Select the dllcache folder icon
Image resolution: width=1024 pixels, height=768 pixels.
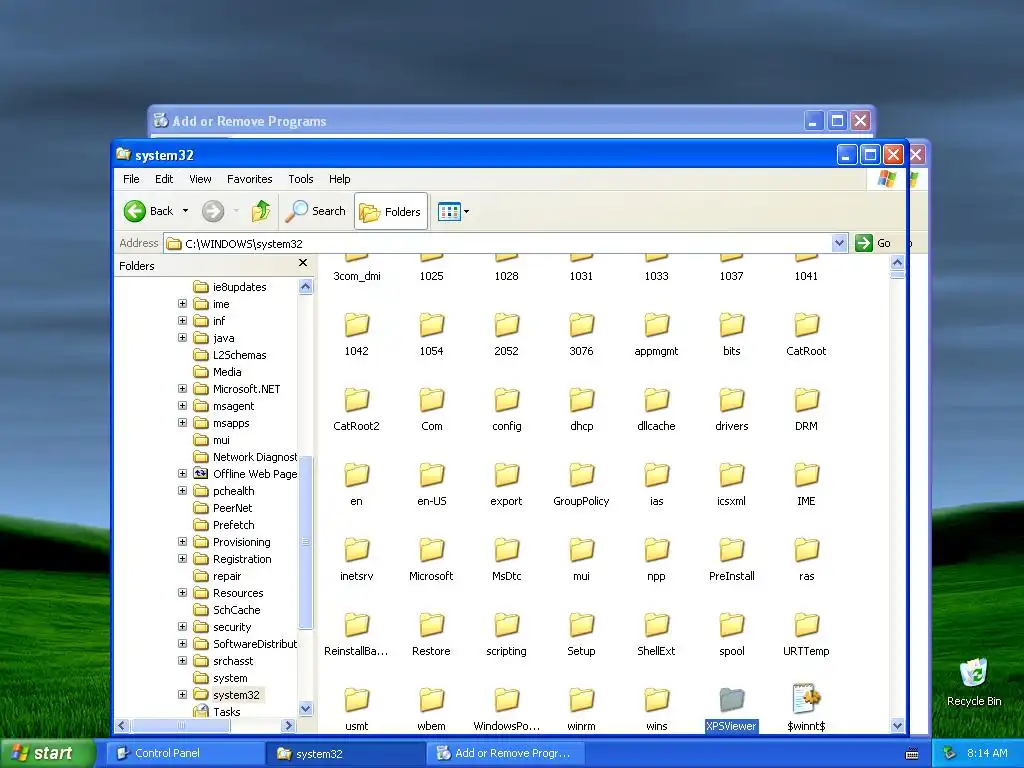(656, 401)
